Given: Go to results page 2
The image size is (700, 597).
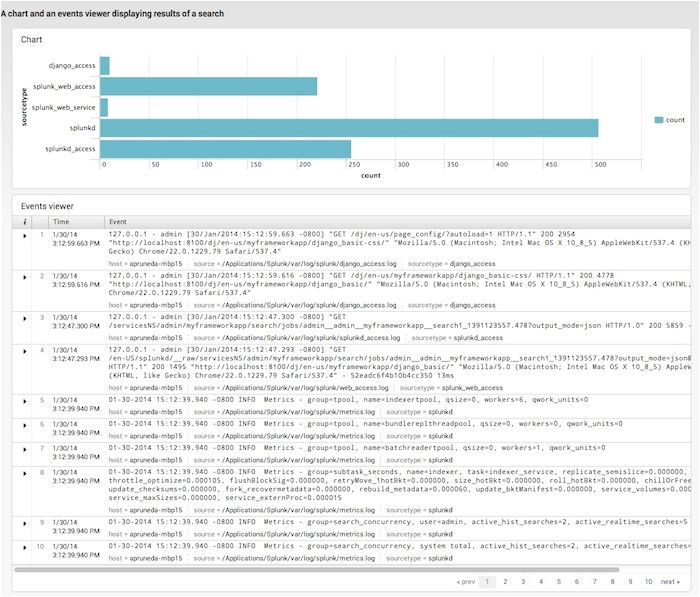Looking at the screenshot, I should click(x=505, y=582).
